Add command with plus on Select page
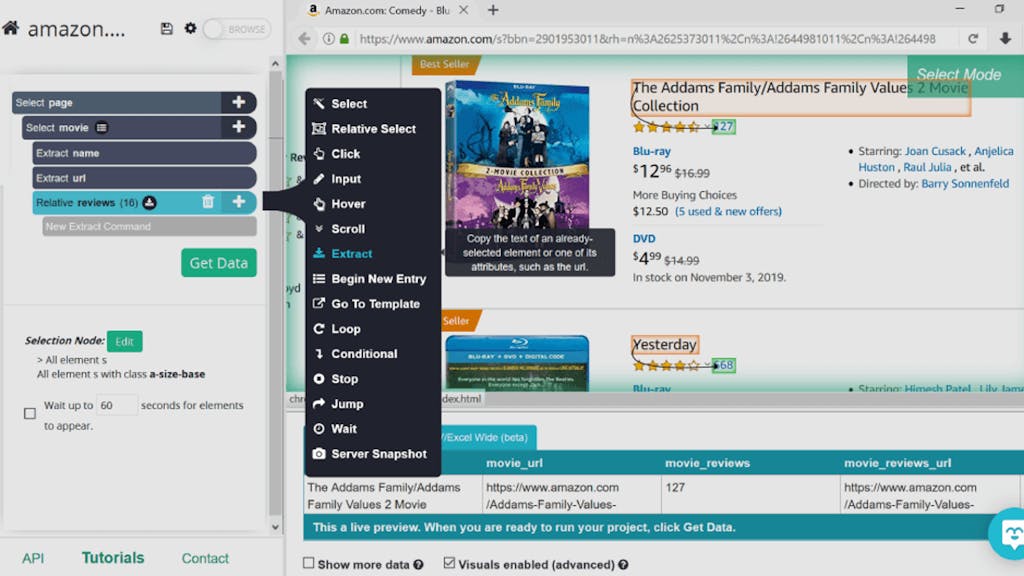This screenshot has height=576, width=1024. [238, 102]
